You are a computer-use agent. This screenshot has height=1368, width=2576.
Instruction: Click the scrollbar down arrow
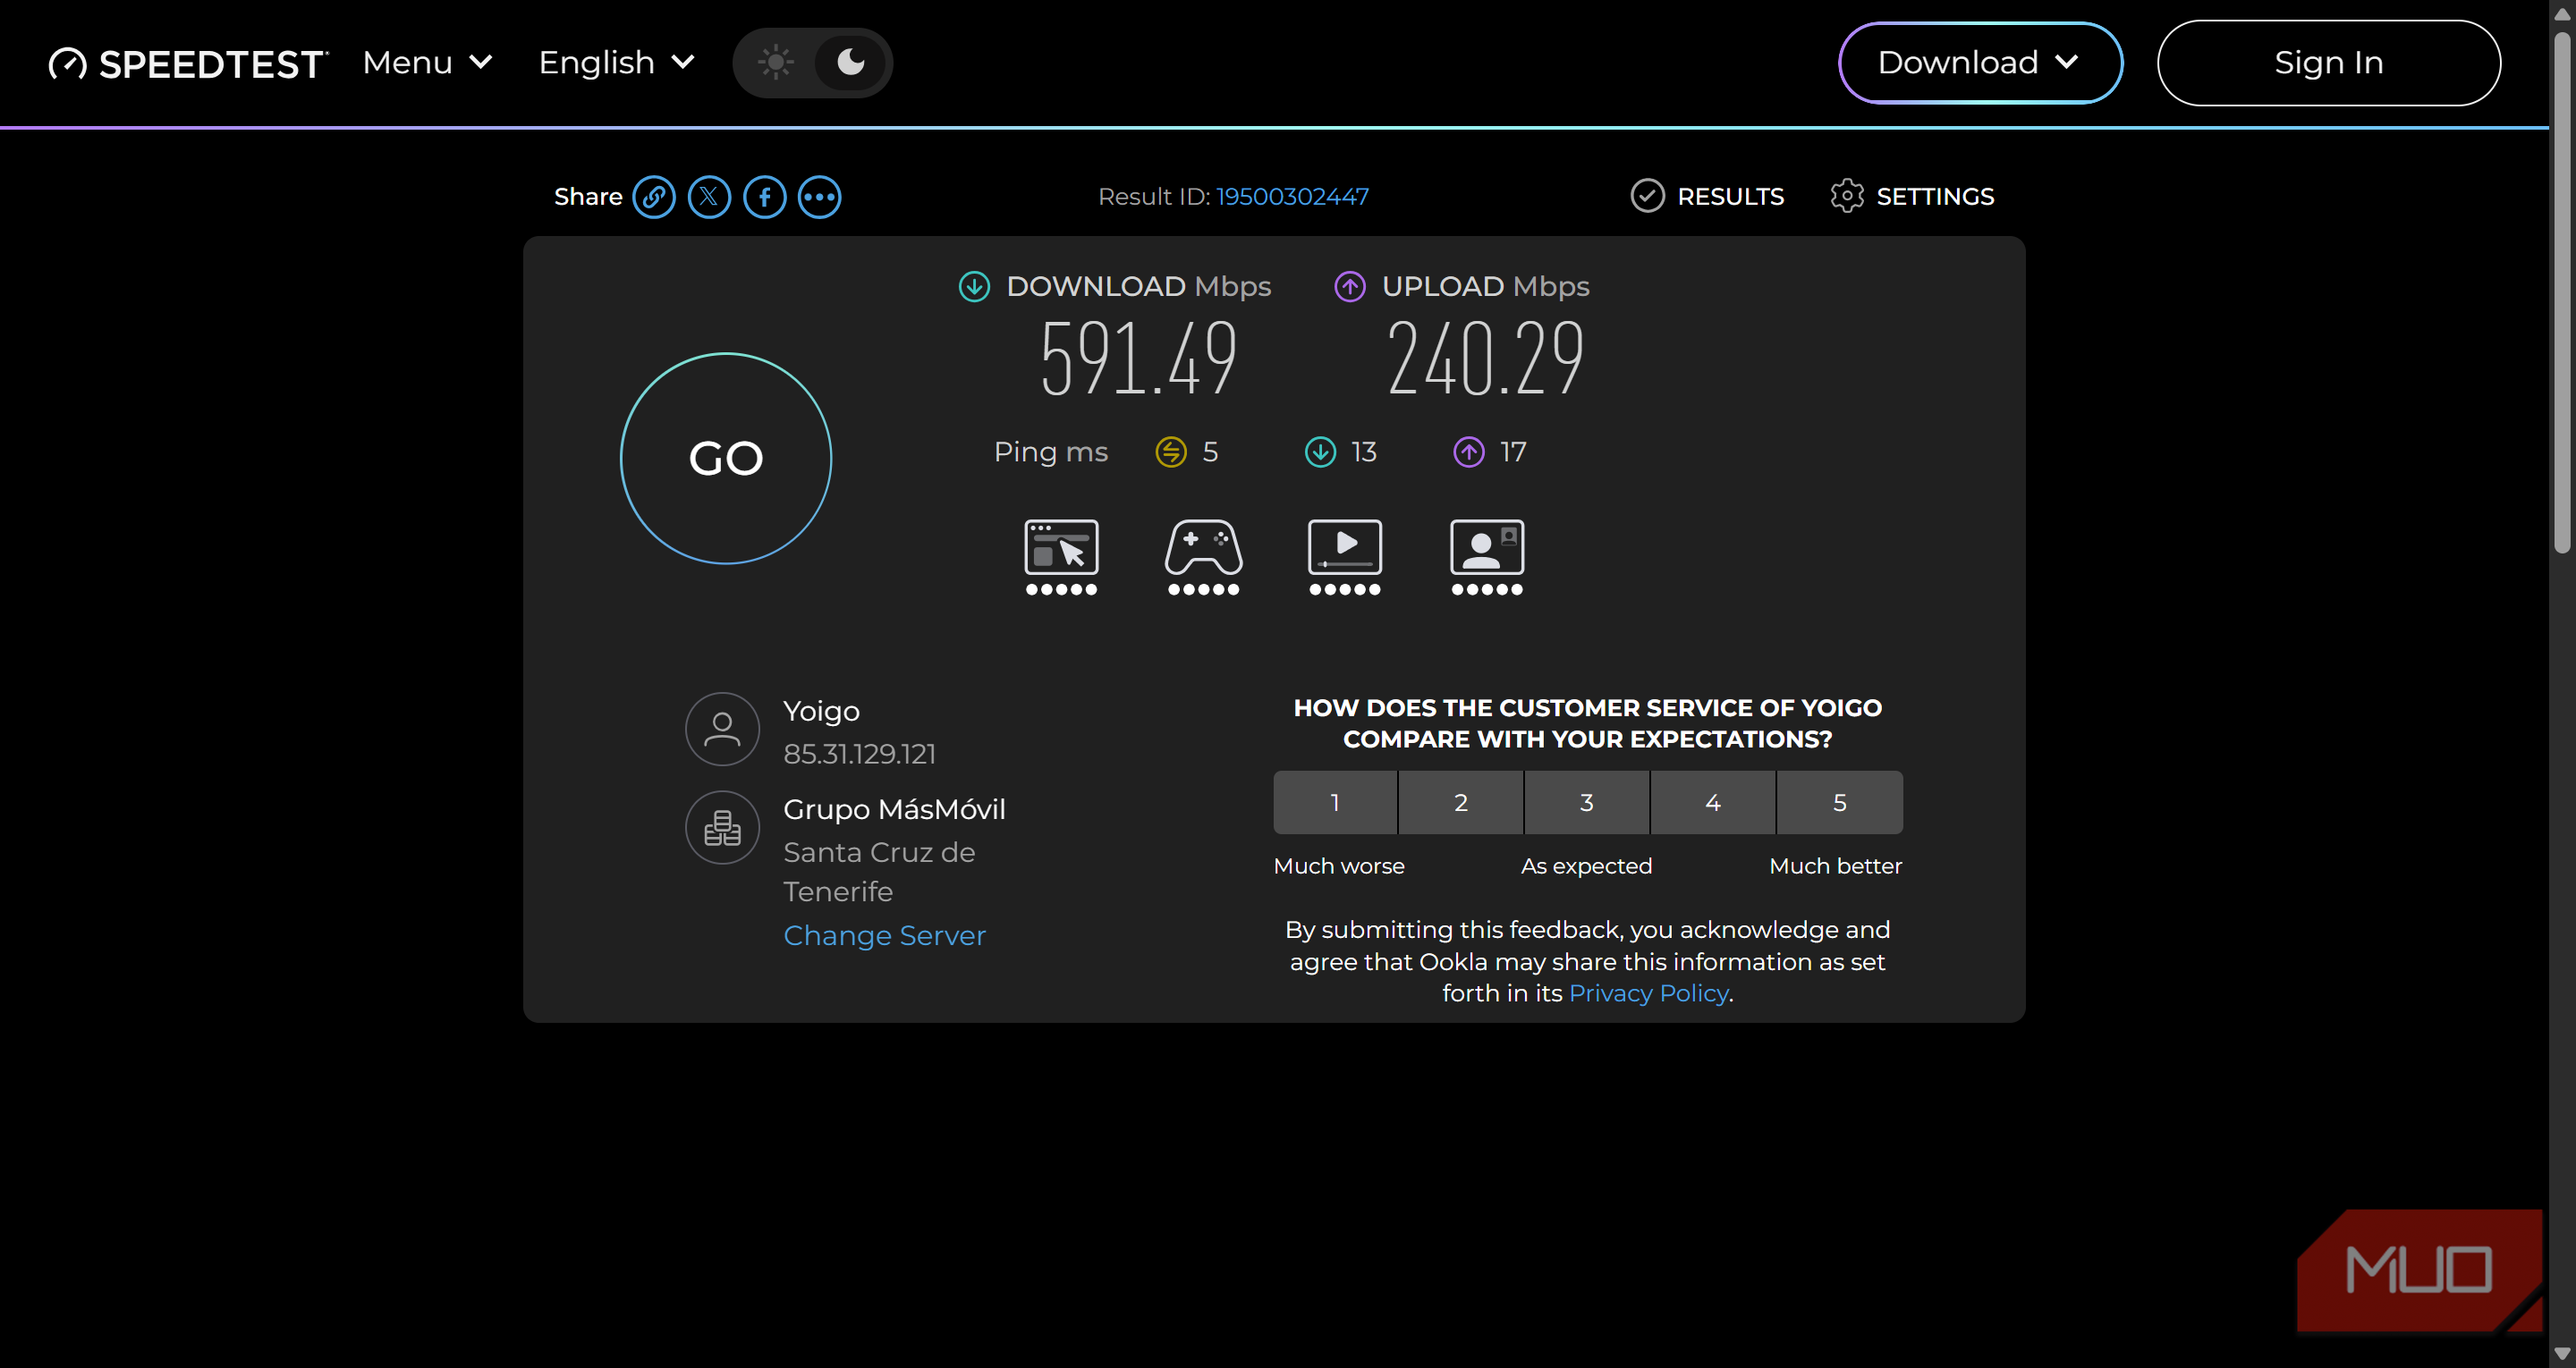pyautogui.click(x=2562, y=1354)
